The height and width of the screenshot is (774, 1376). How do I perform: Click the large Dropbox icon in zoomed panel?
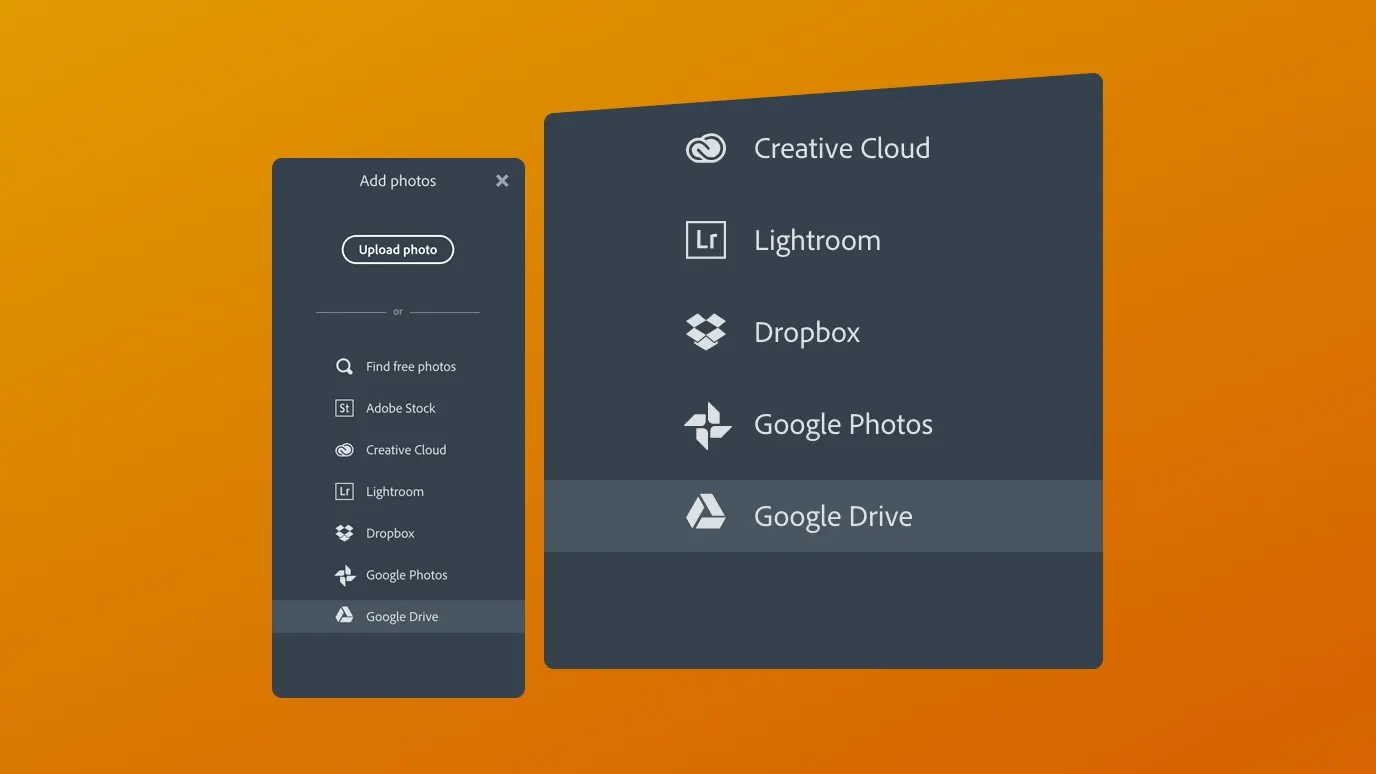pos(706,332)
